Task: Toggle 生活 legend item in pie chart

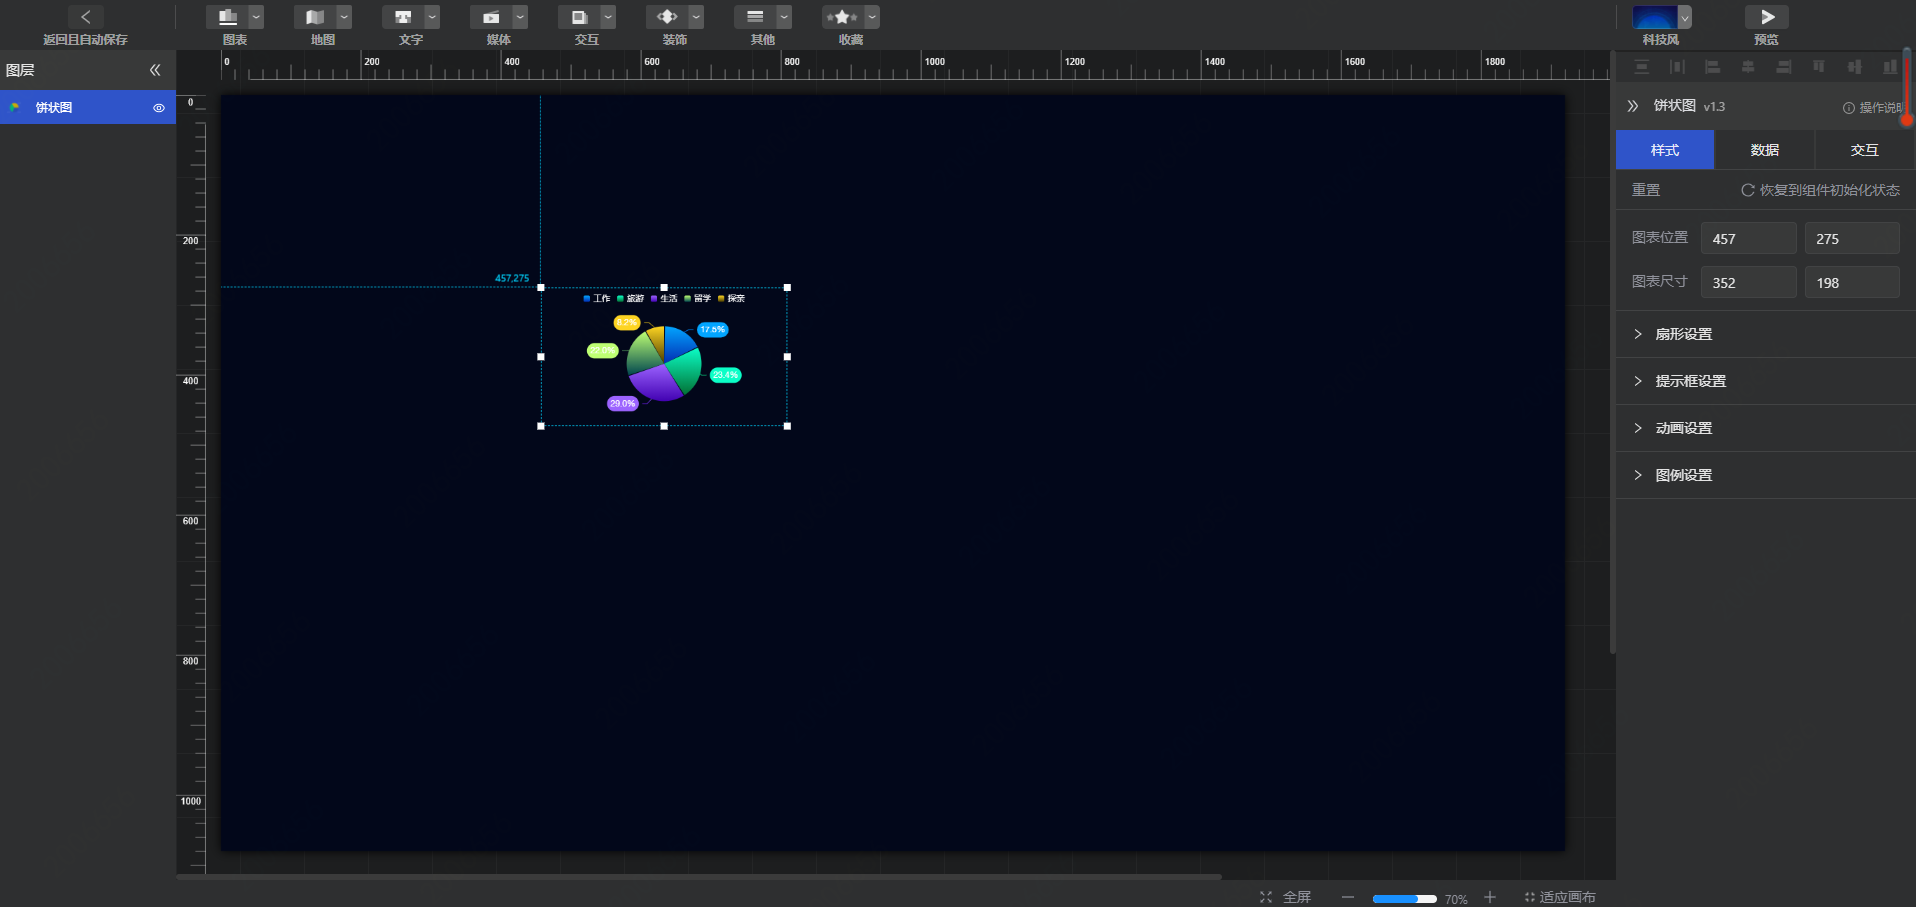Action: [664, 298]
